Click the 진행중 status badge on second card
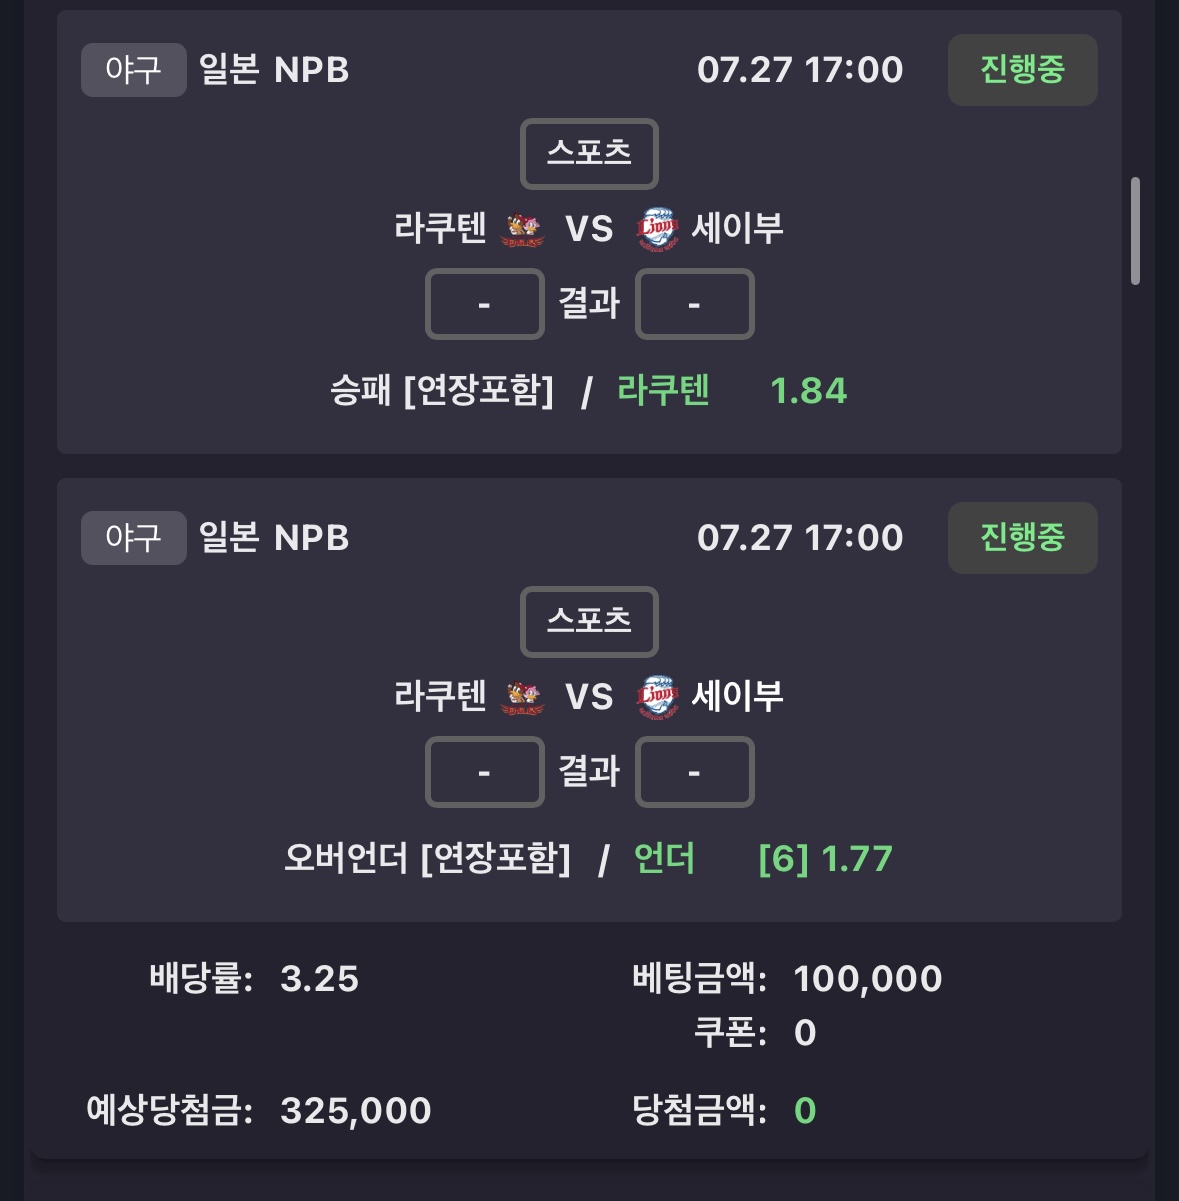 tap(1022, 538)
